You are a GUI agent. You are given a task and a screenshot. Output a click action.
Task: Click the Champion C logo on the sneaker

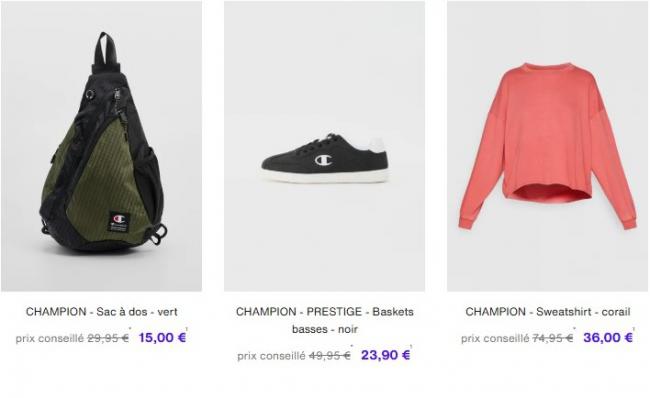point(324,160)
